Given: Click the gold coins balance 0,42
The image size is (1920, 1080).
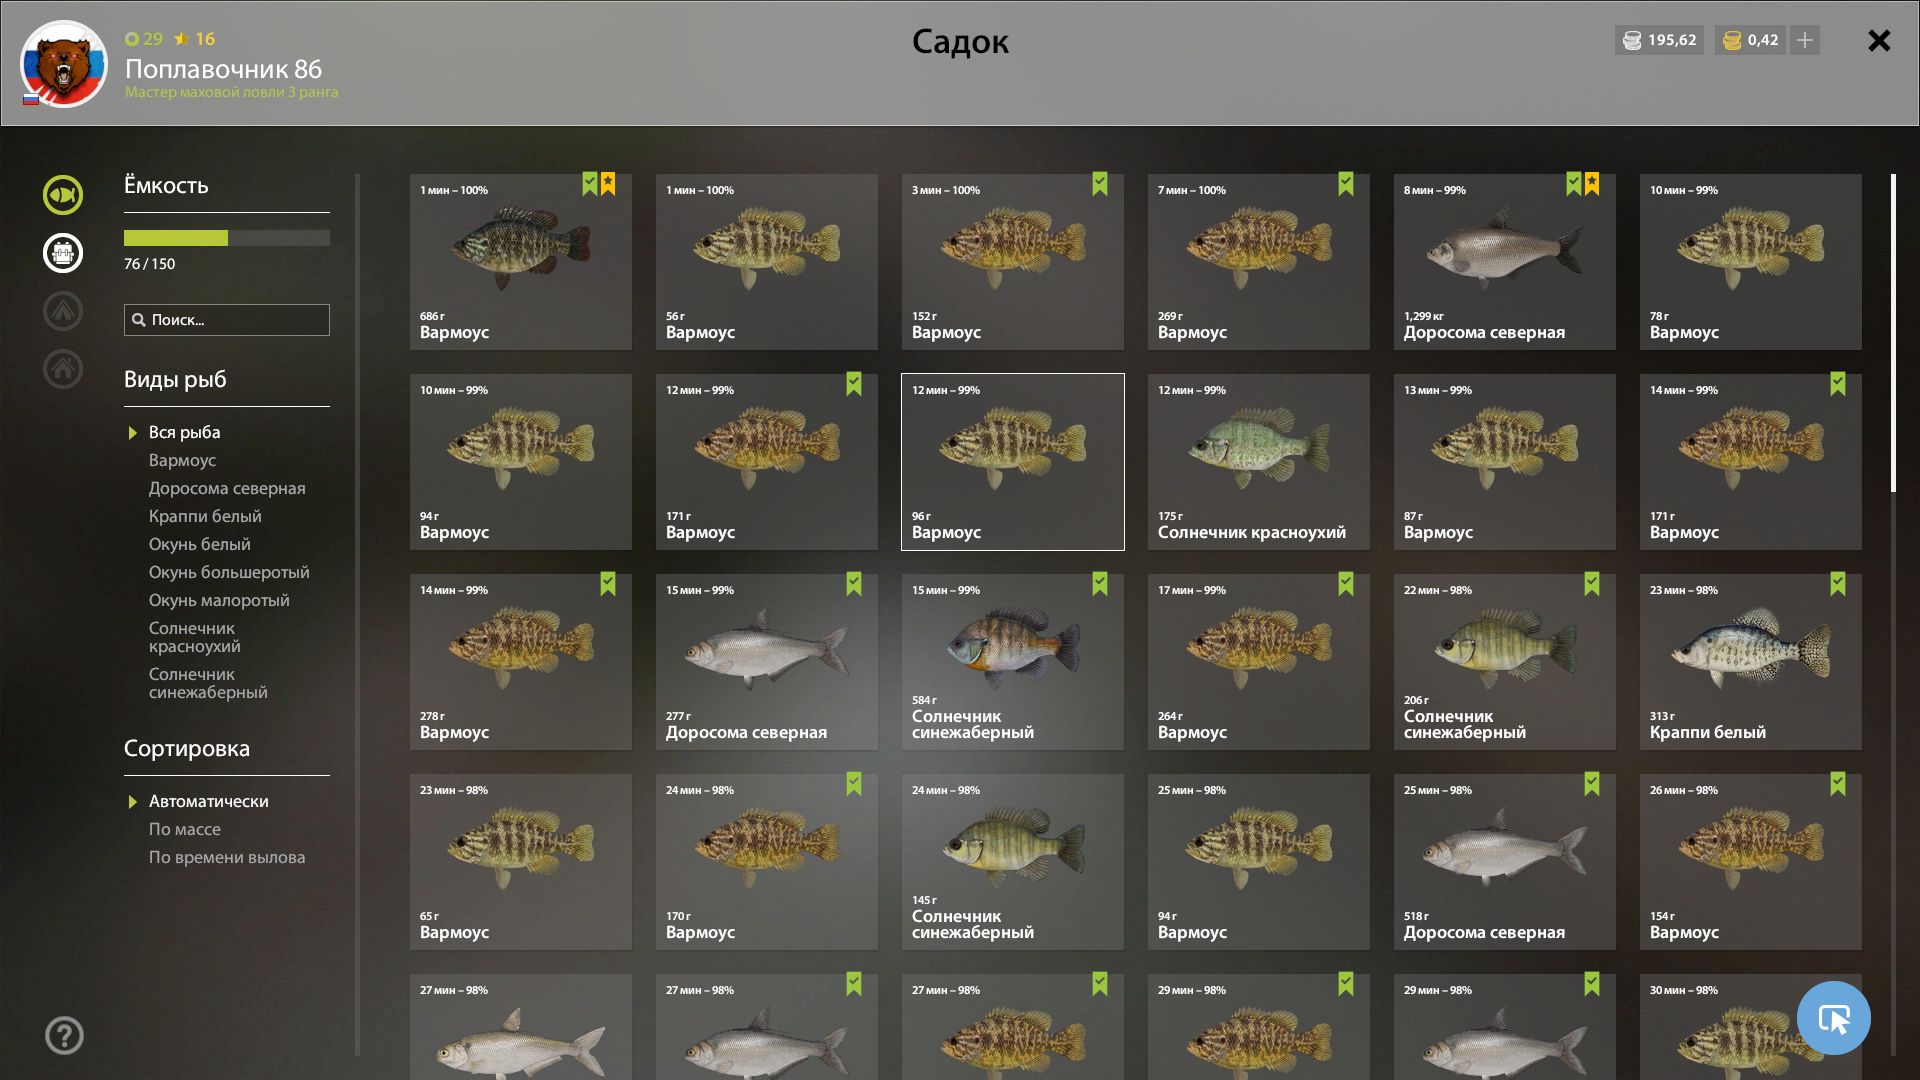Looking at the screenshot, I should point(1750,40).
